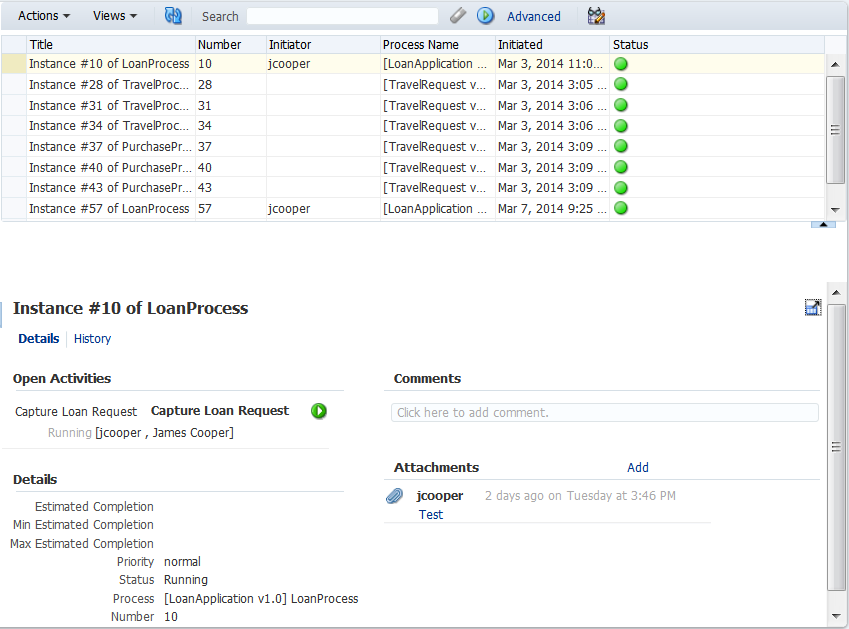Run the search with the green play icon

pyautogui.click(x=486, y=16)
